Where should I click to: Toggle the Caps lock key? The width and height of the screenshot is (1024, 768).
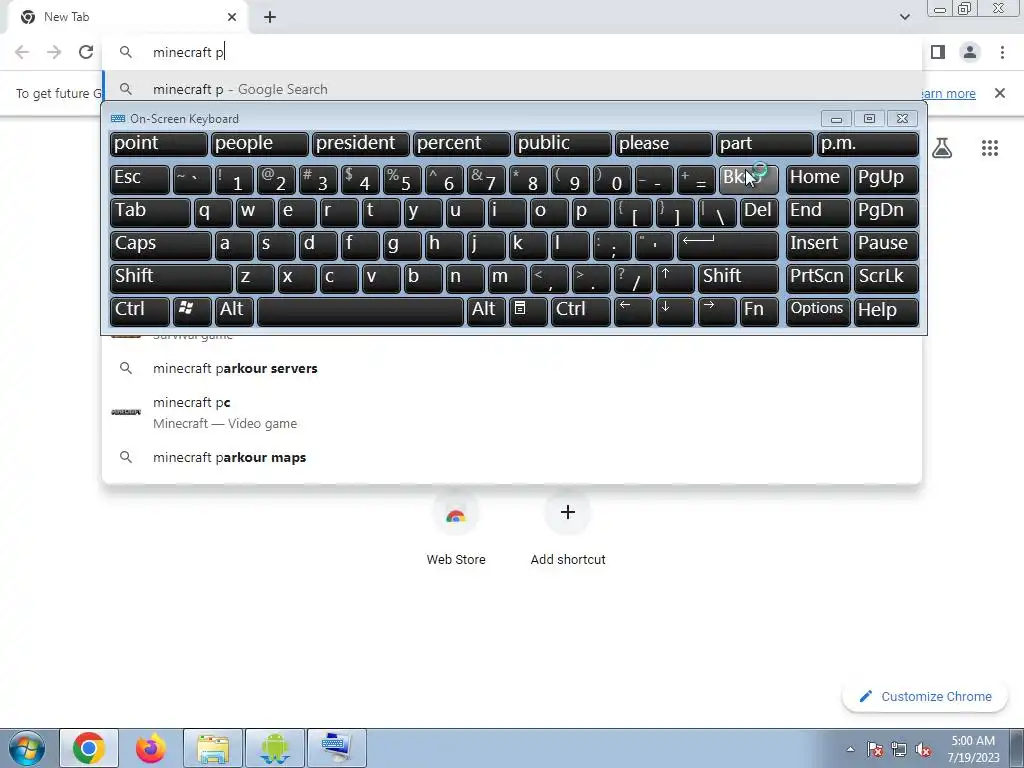click(x=161, y=245)
